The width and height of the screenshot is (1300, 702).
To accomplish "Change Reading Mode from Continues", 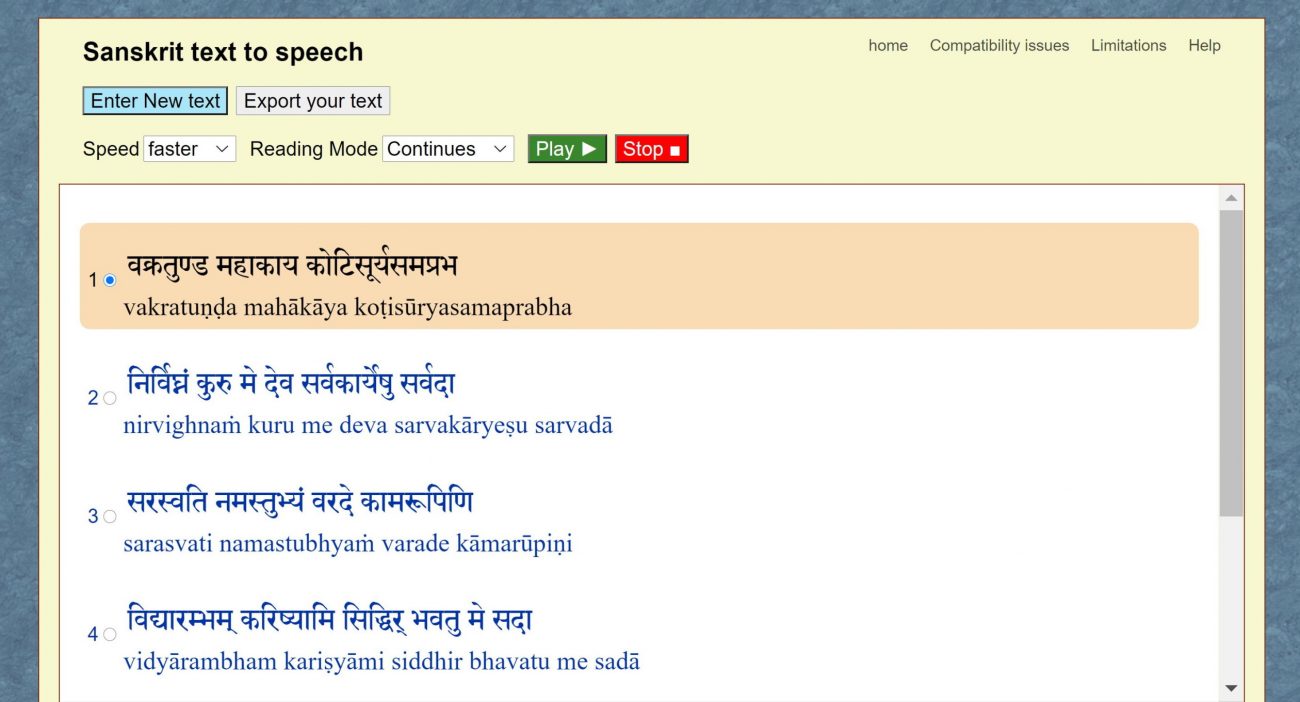I will tap(447, 148).
